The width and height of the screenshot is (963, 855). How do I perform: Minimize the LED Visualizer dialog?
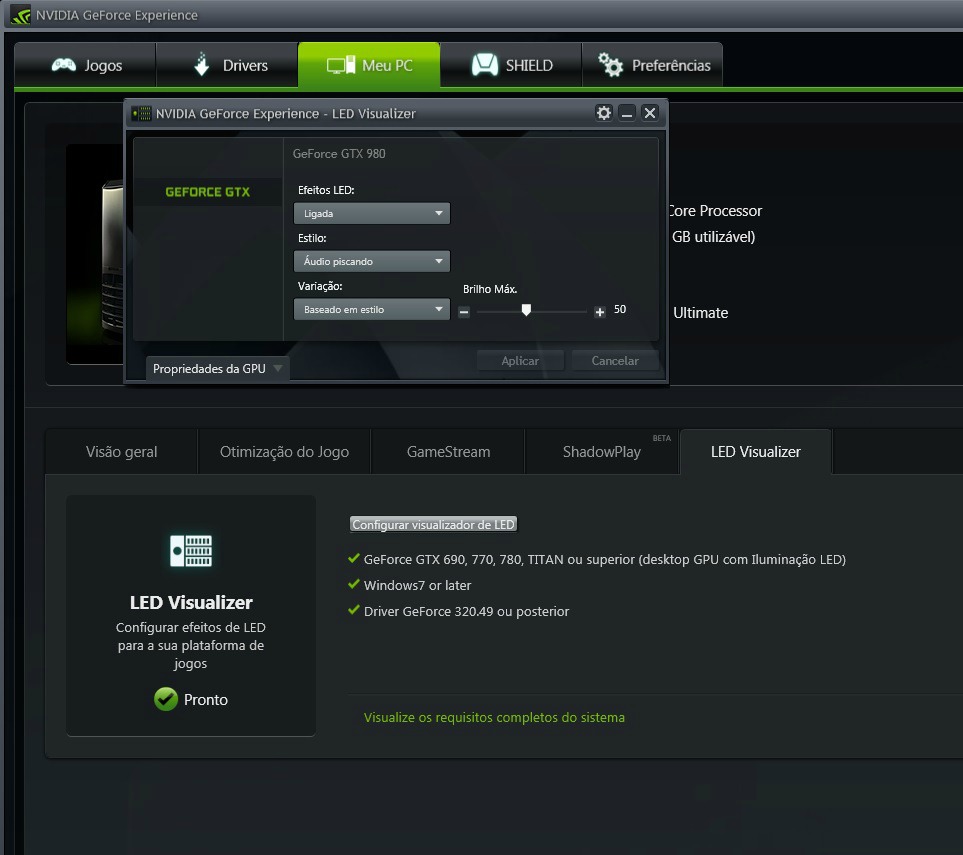[627, 113]
